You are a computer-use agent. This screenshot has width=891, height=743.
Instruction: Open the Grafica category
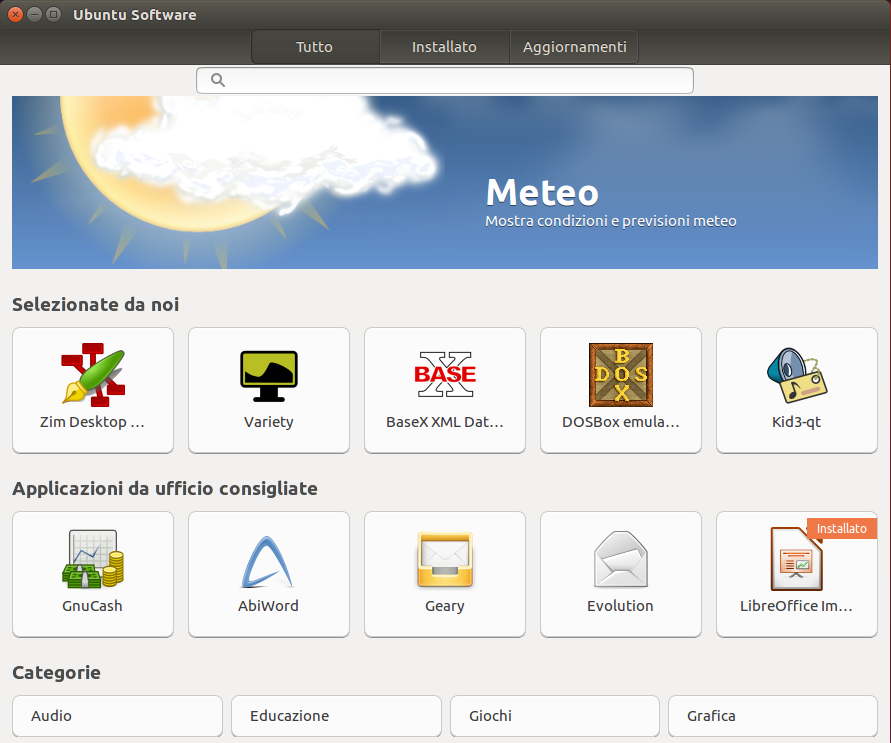pyautogui.click(x=773, y=716)
